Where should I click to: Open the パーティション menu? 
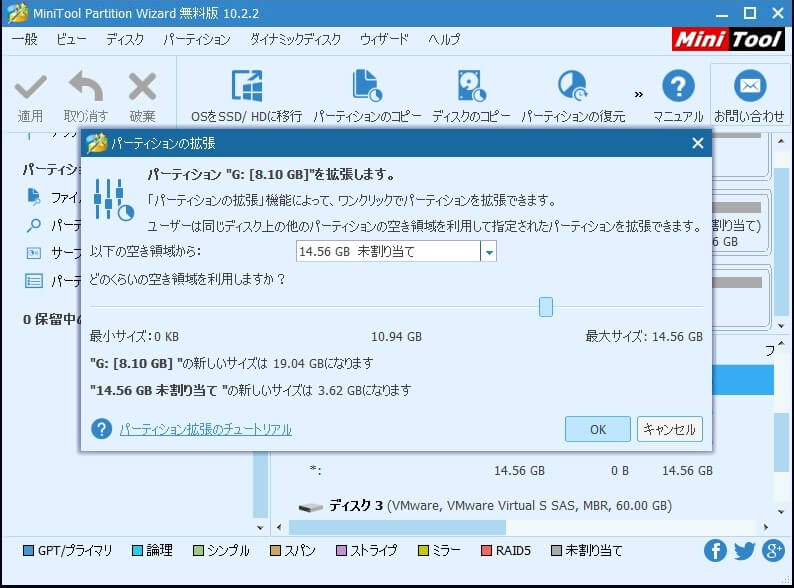(x=197, y=39)
